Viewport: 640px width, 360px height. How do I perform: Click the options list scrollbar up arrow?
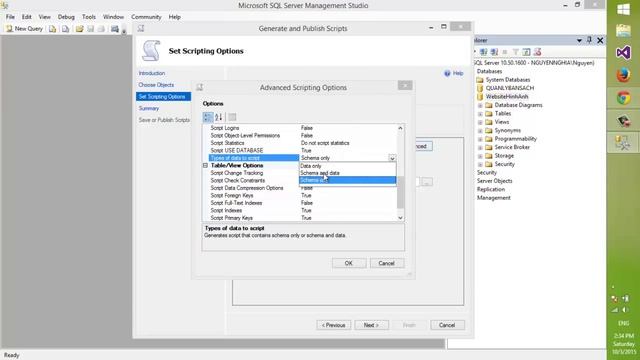coord(400,128)
